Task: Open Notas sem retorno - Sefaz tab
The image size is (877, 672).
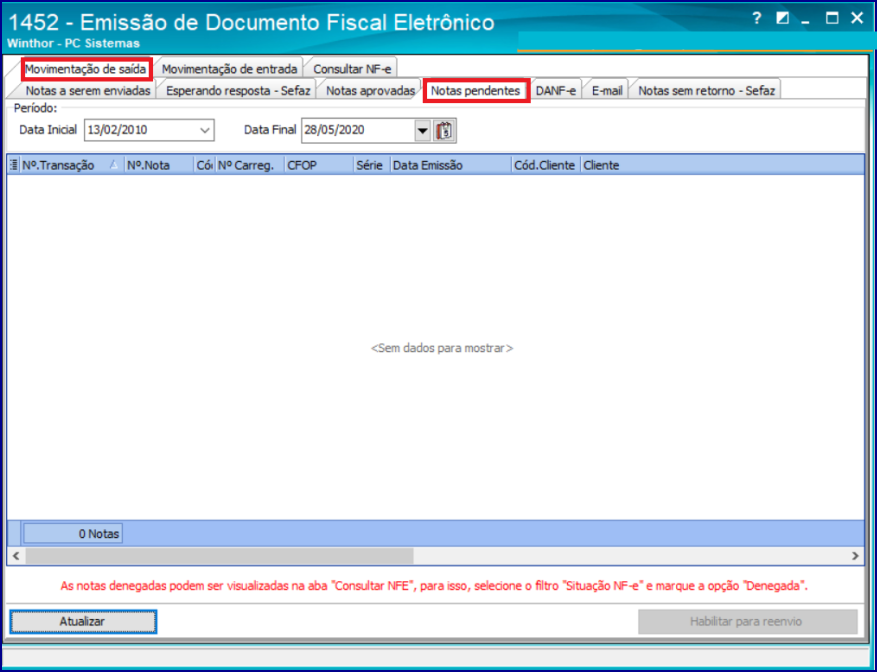Action: (x=706, y=91)
